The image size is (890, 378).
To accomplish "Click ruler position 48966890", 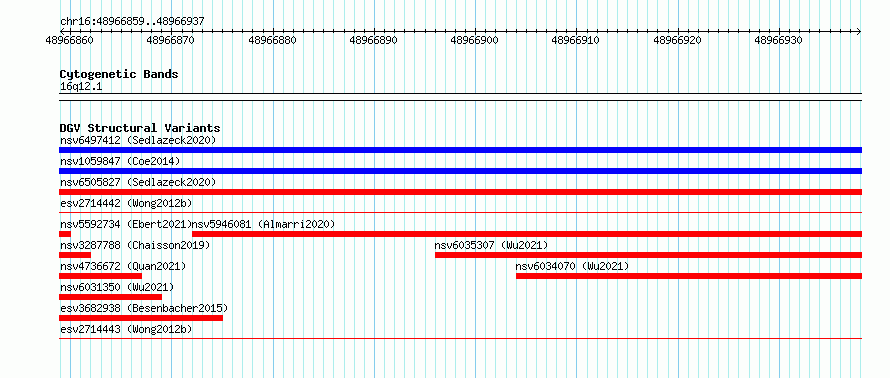I will tap(373, 40).
